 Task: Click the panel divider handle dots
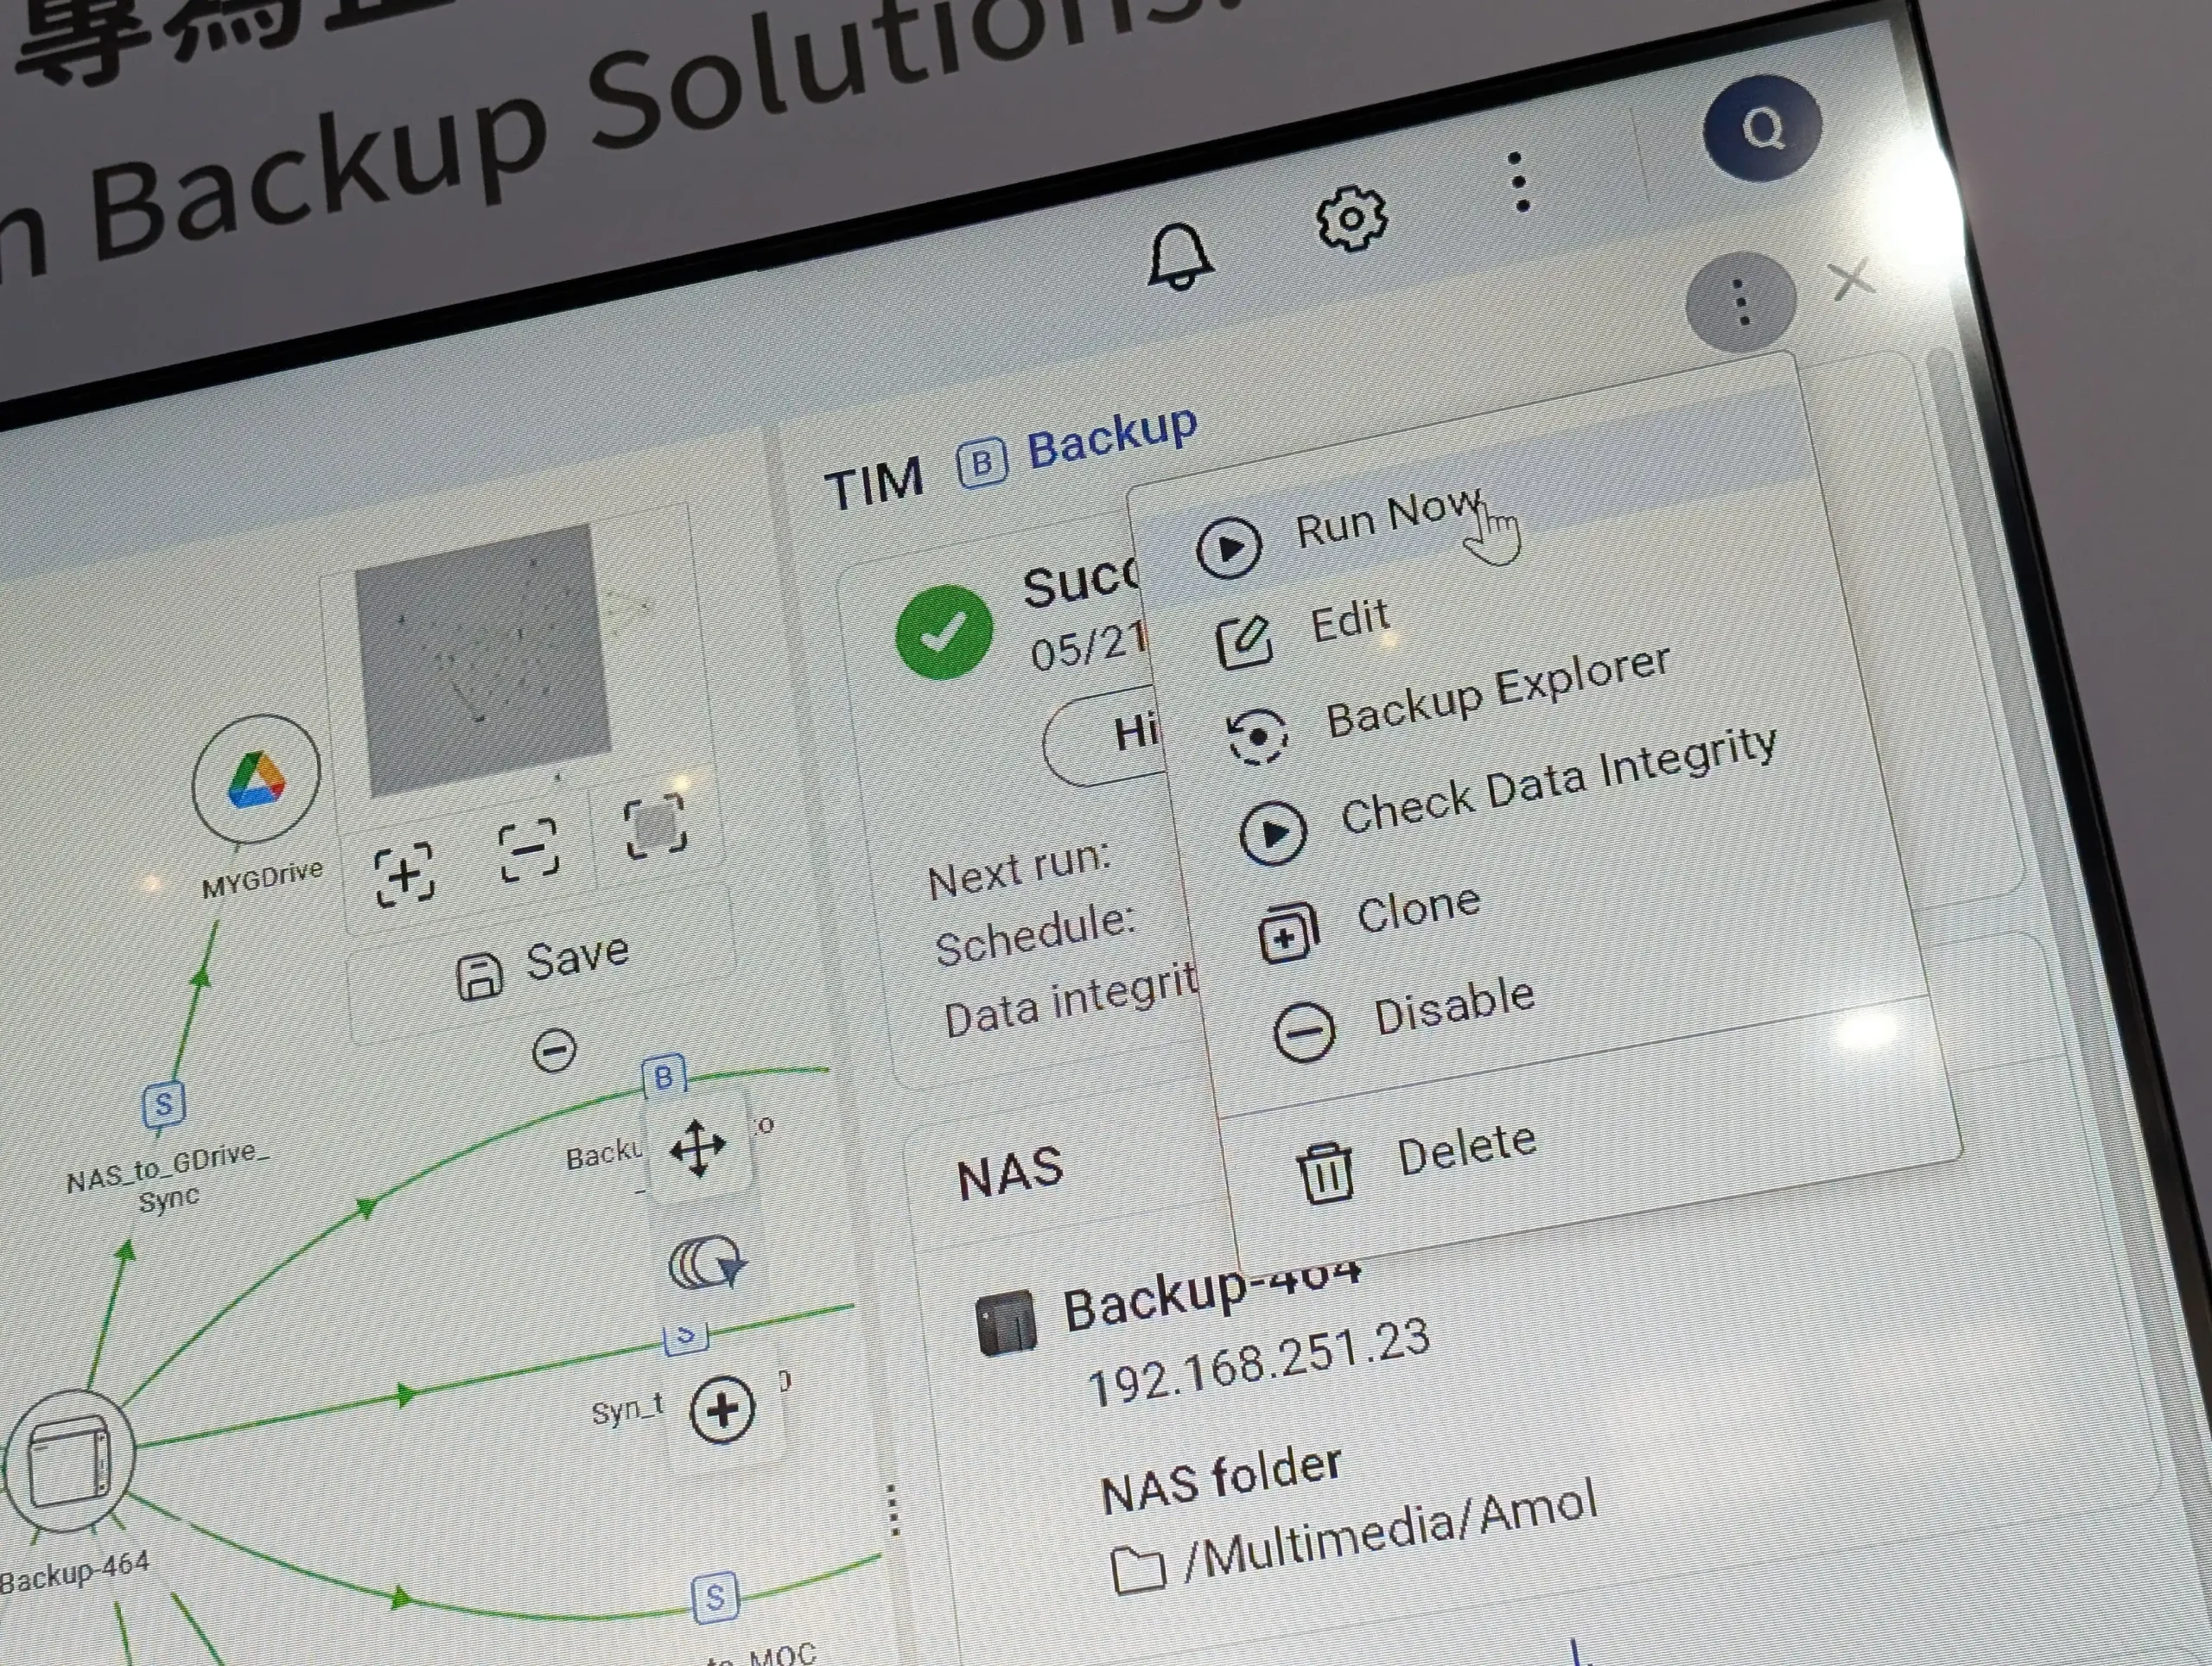coord(893,1510)
